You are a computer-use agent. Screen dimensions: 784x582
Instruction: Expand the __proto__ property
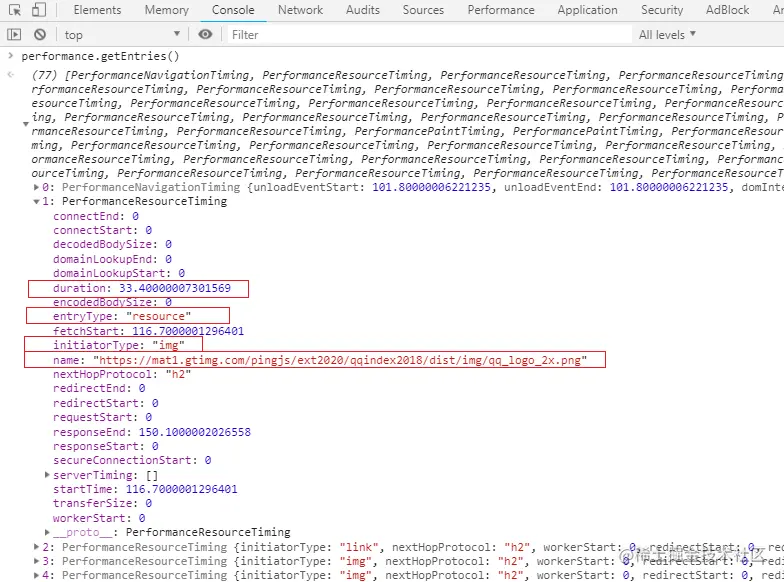tap(47, 532)
